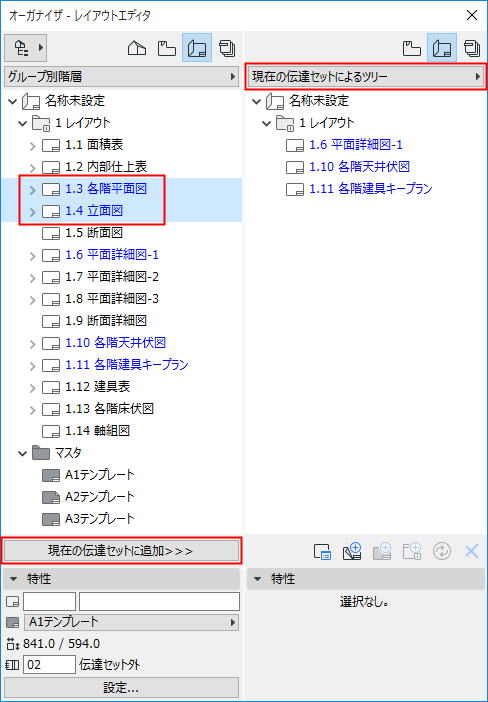Select right panel 1.11 各階建具キープラン

tap(371, 188)
